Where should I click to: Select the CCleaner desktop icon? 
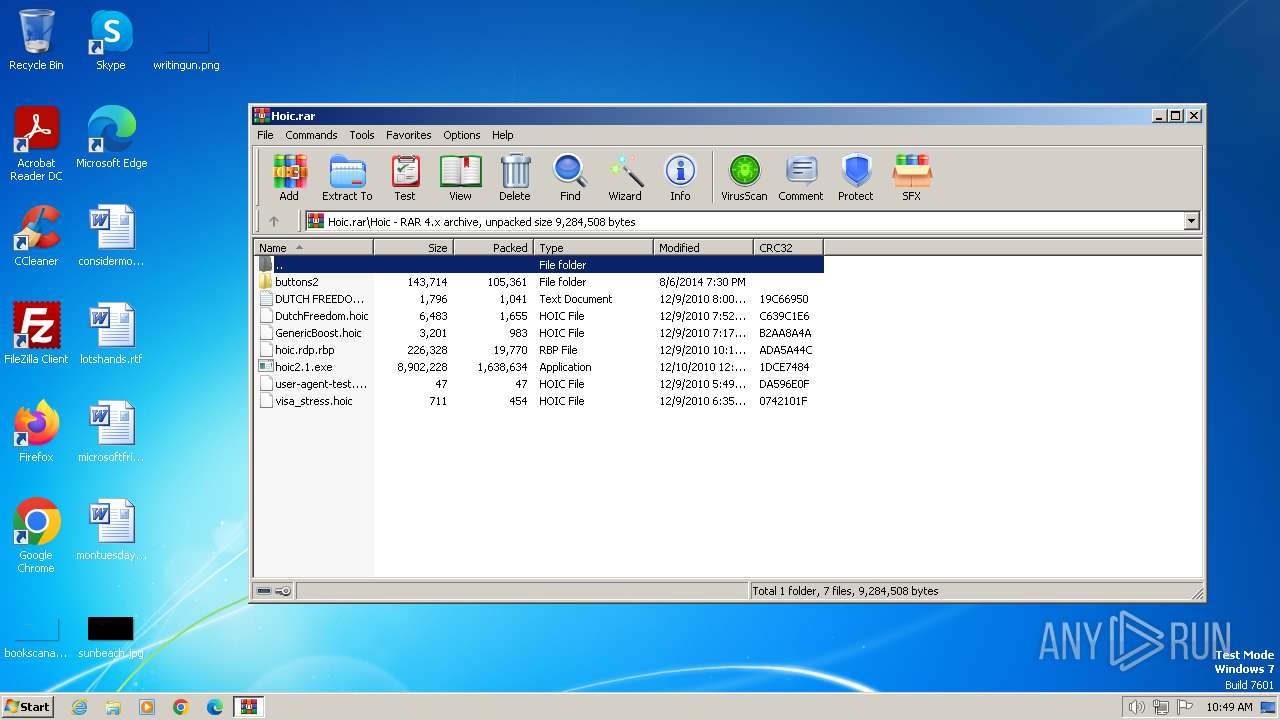(x=36, y=236)
